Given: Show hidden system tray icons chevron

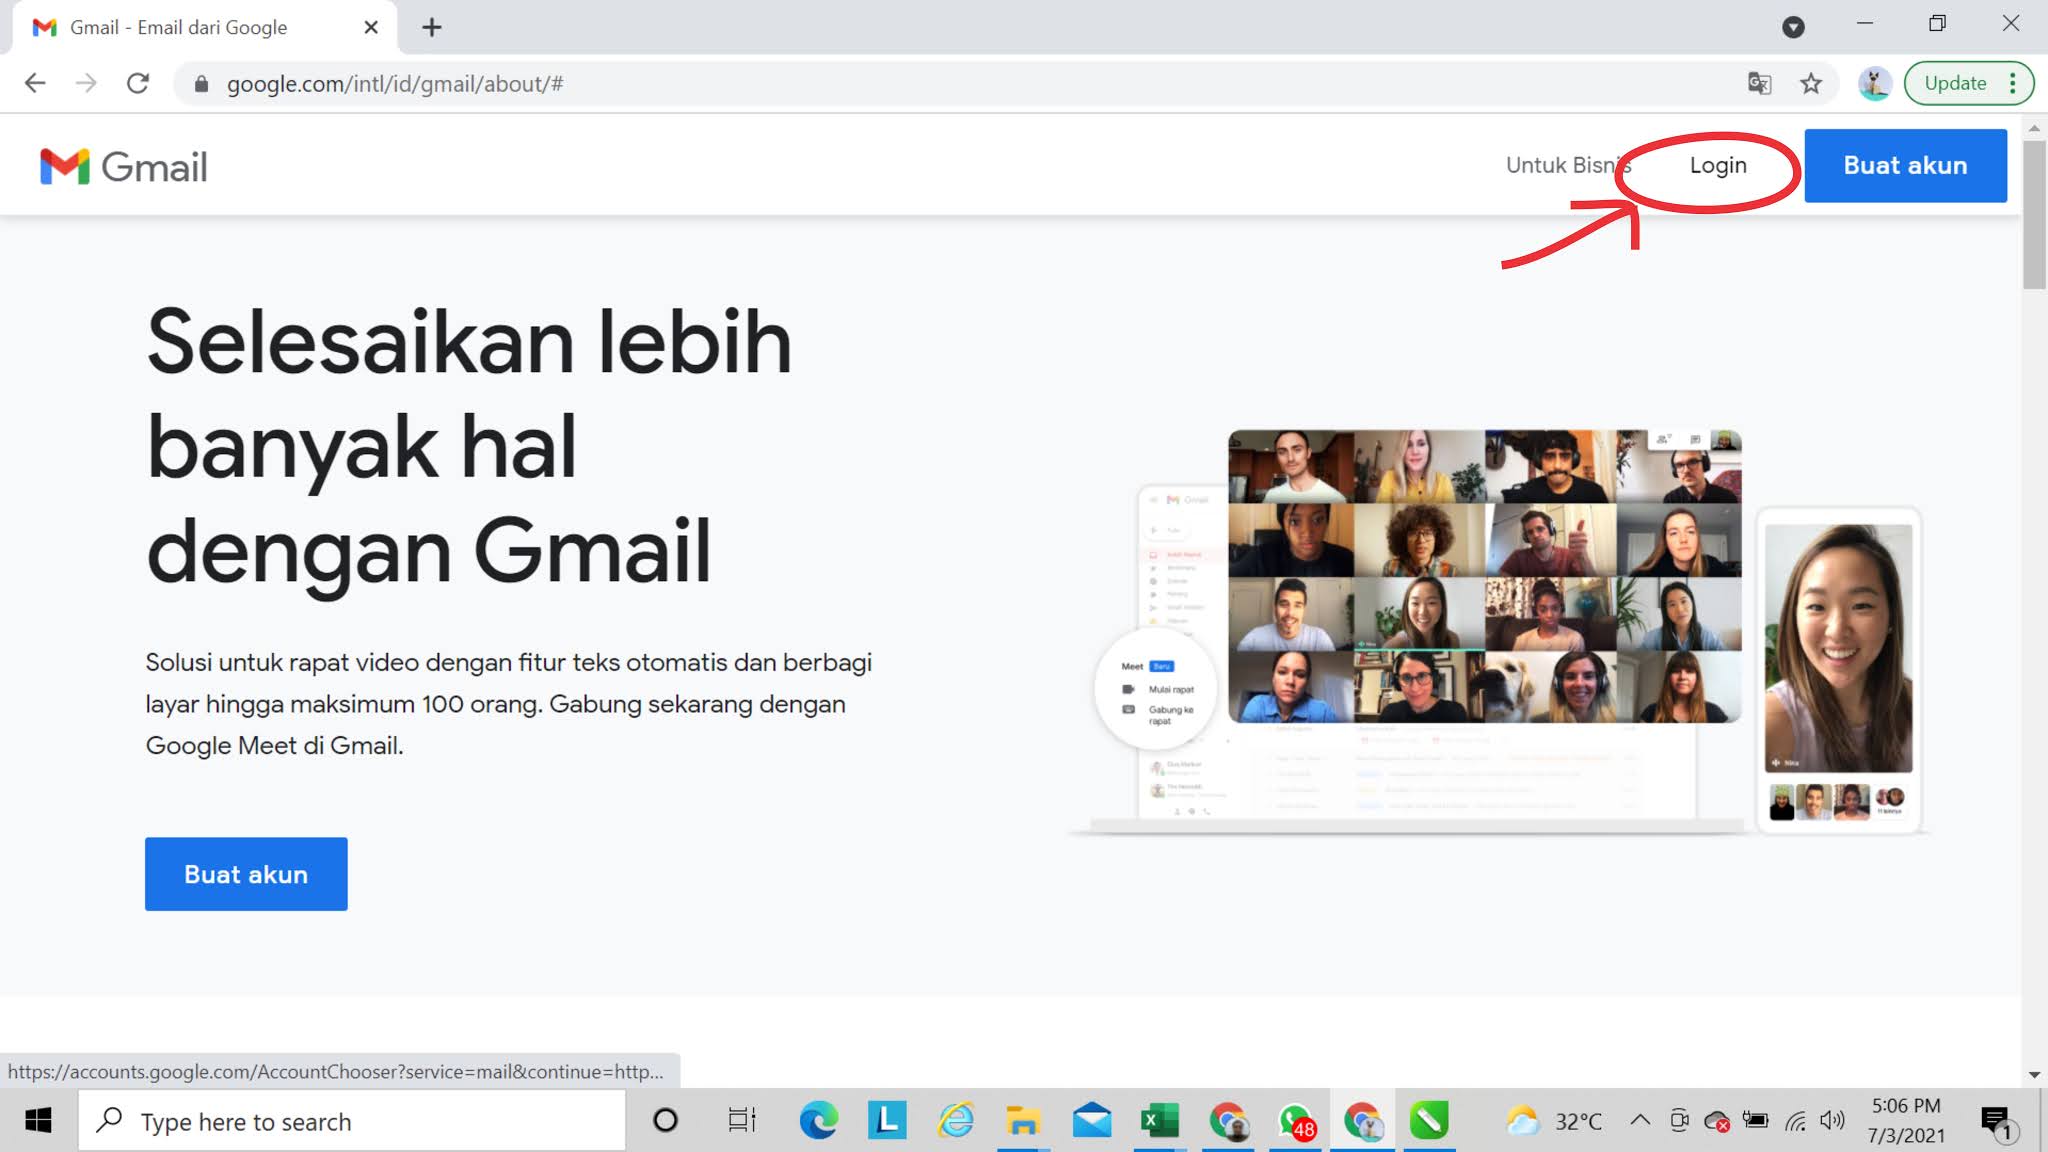Looking at the screenshot, I should (x=1640, y=1120).
